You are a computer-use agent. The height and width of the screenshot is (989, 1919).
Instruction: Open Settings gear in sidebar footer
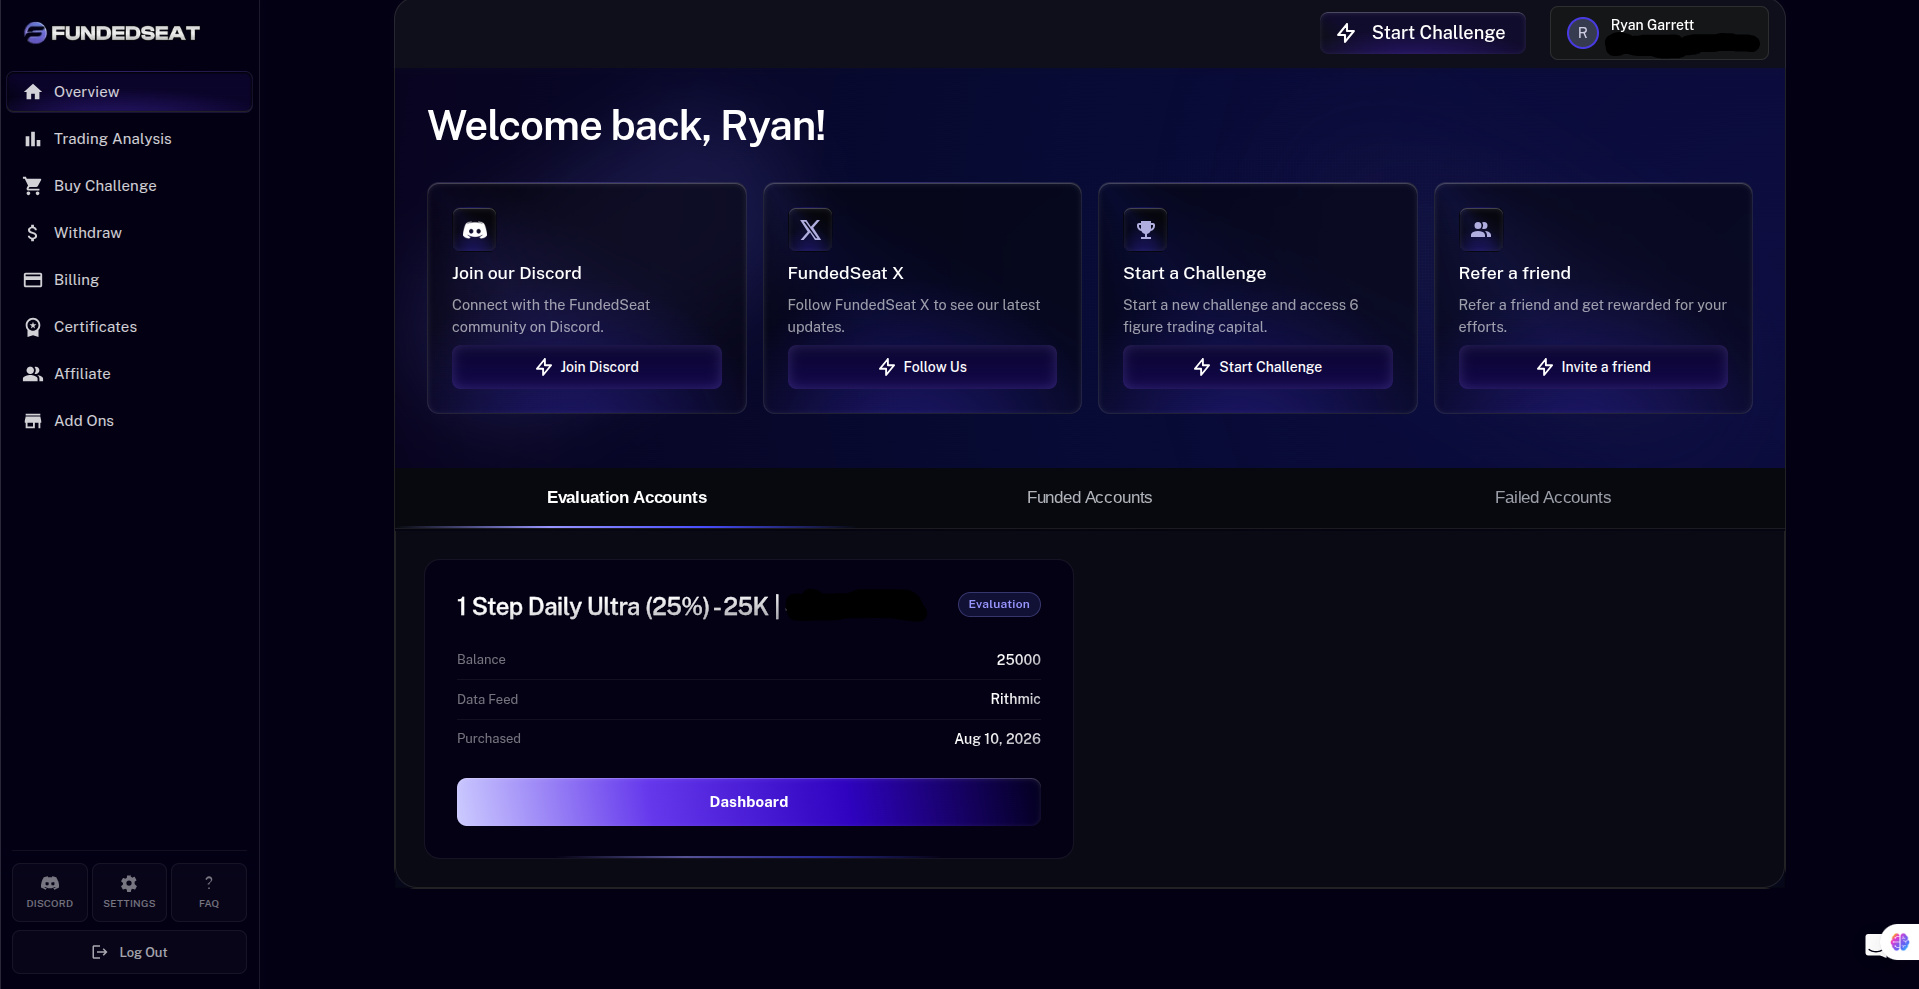129,892
